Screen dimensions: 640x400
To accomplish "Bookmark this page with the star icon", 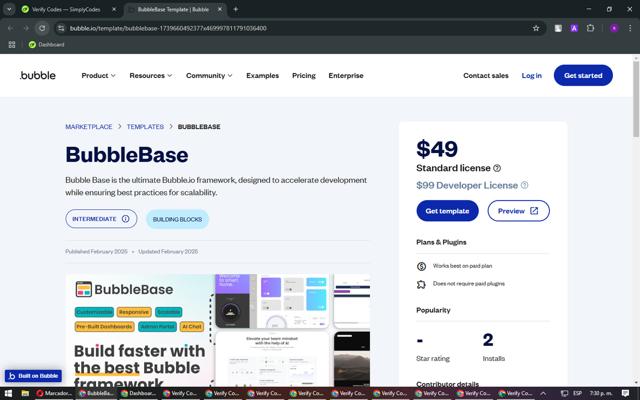I will 536,28.
